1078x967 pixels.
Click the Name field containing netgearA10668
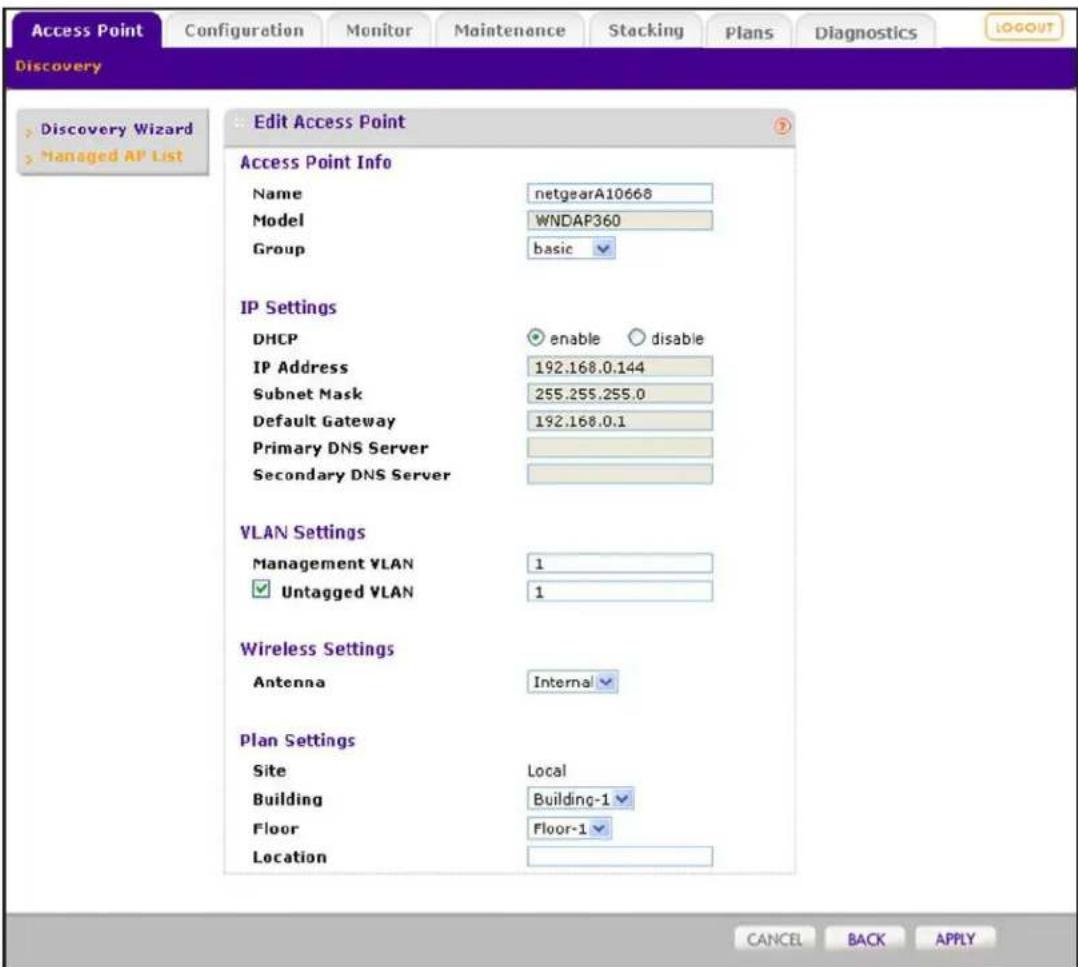pyautogui.click(x=620, y=193)
